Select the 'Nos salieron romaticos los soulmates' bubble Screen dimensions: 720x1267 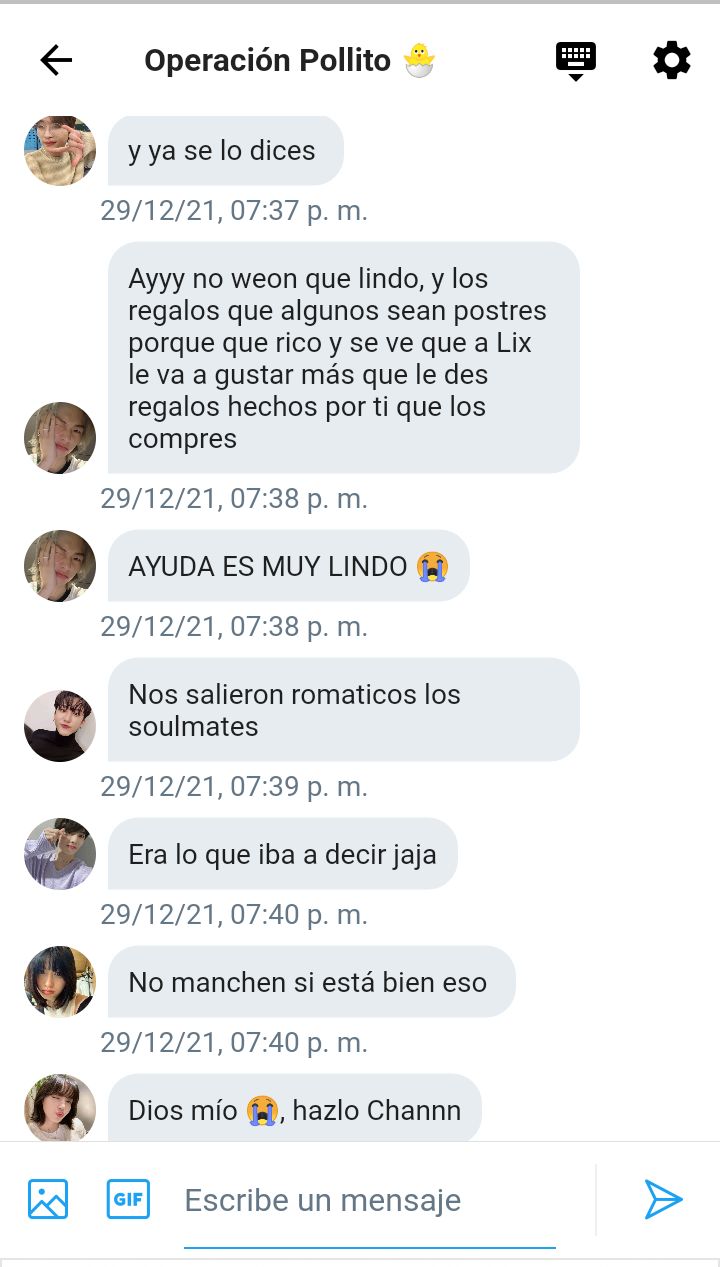click(344, 710)
